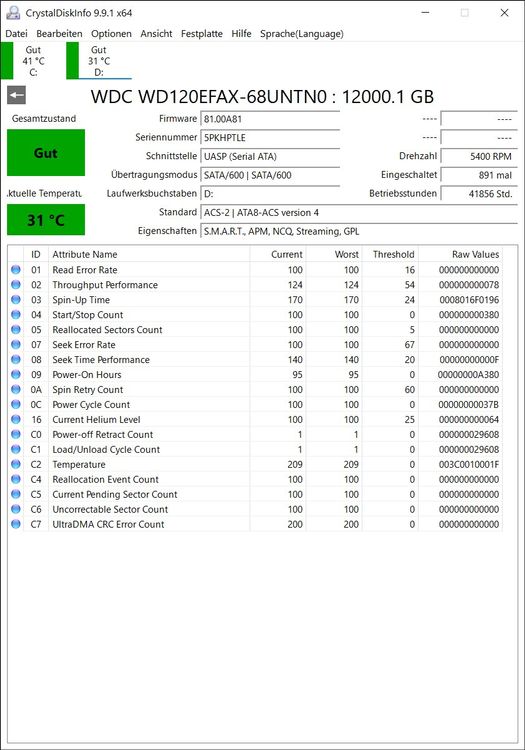This screenshot has width=525, height=750.
Task: Click the green 31 °C temperature button
Action: pos(46,220)
